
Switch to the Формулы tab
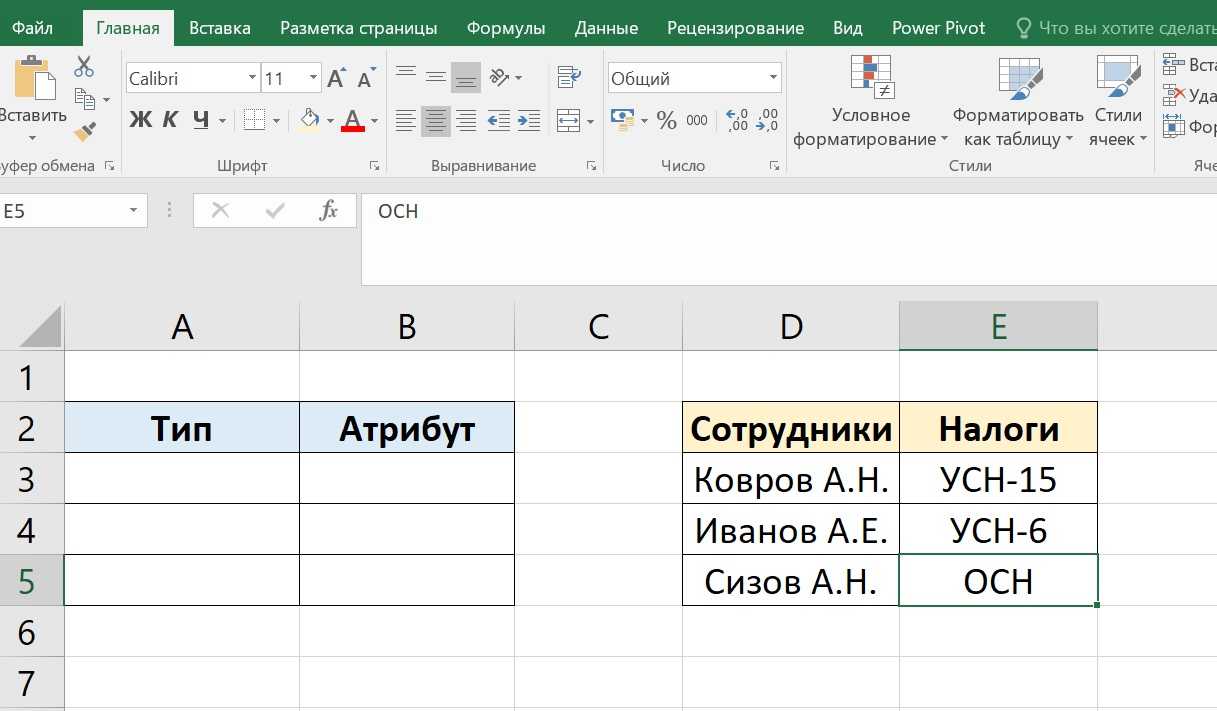tap(506, 28)
